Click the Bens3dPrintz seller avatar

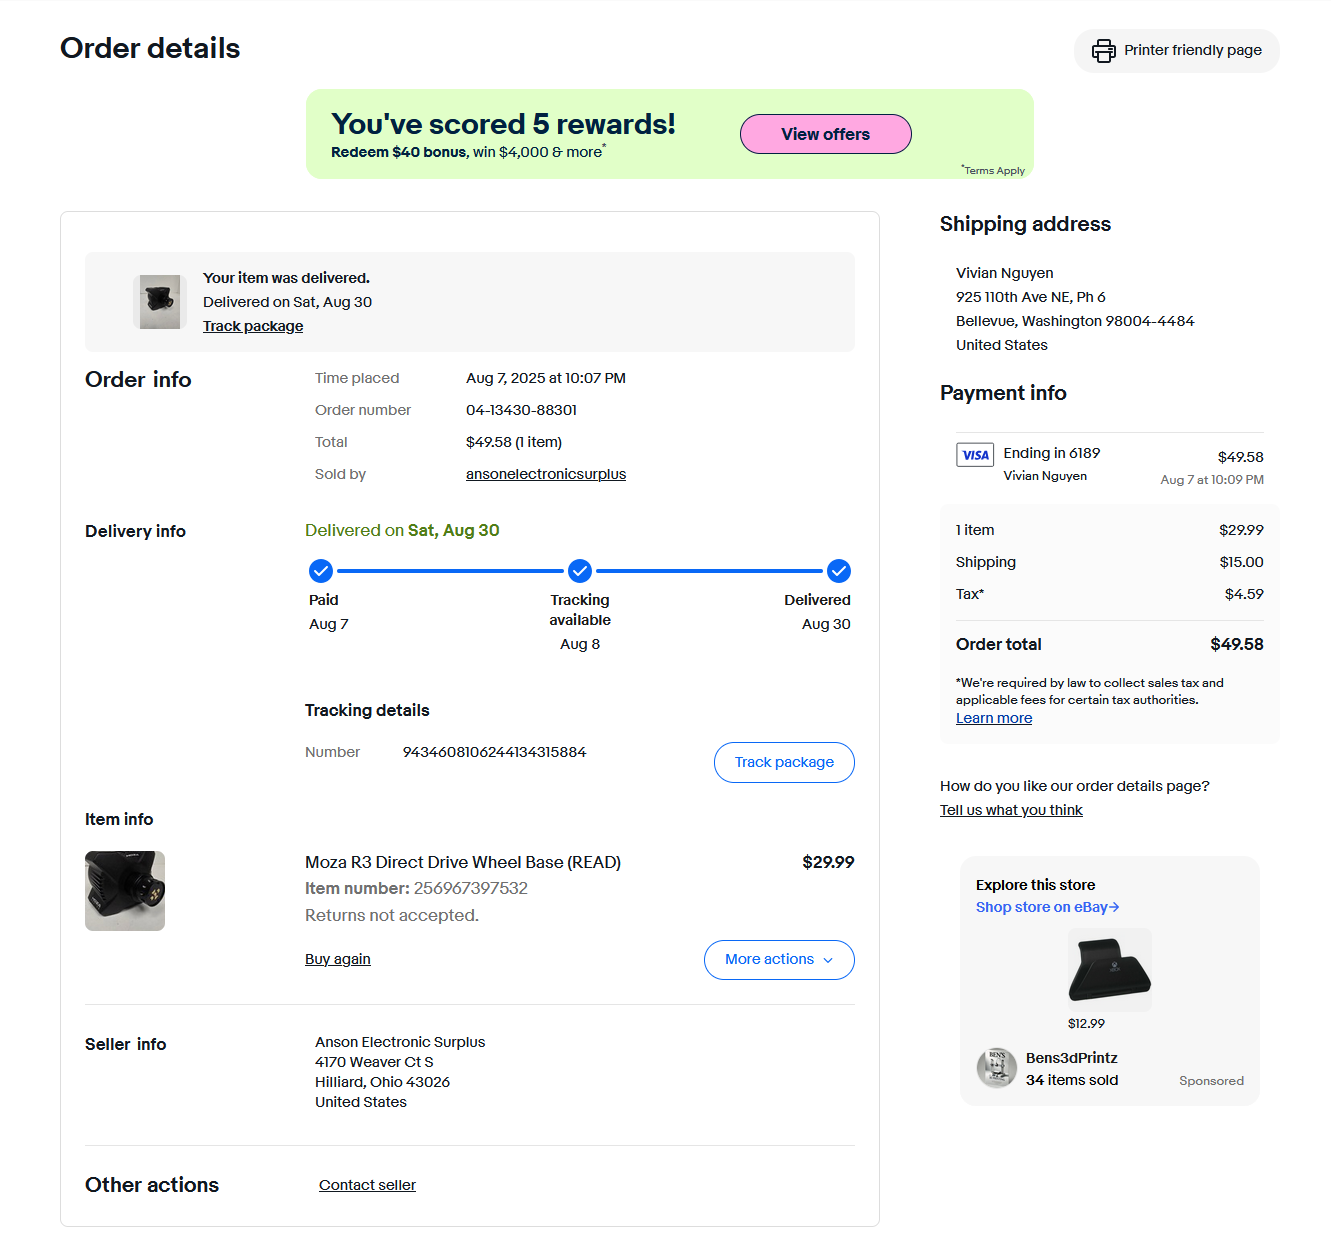click(x=996, y=1068)
